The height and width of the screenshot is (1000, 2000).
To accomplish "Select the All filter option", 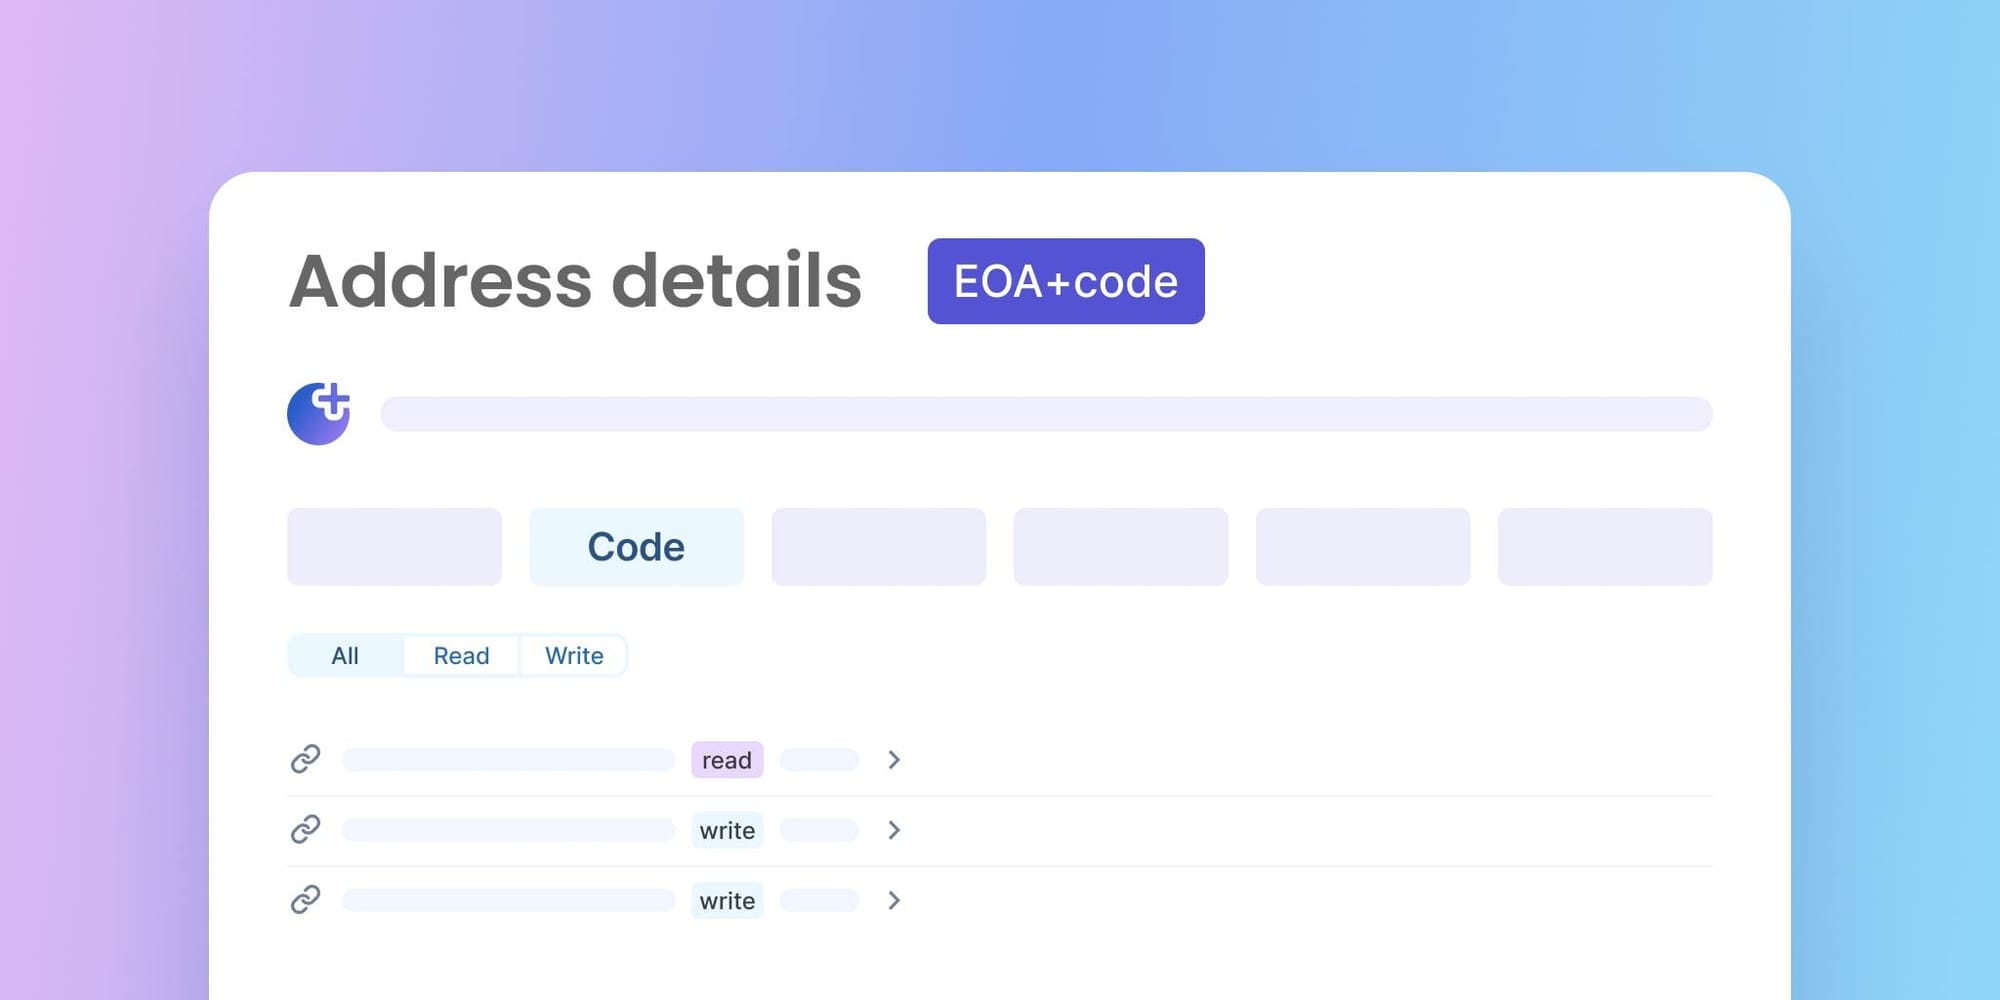I will [x=345, y=655].
